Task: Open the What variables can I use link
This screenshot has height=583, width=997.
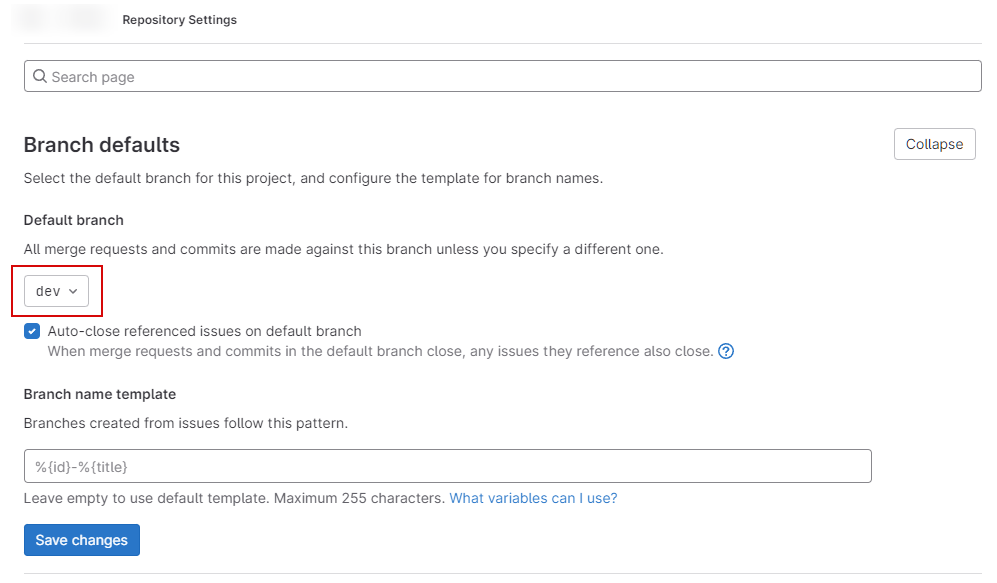Action: click(x=533, y=497)
